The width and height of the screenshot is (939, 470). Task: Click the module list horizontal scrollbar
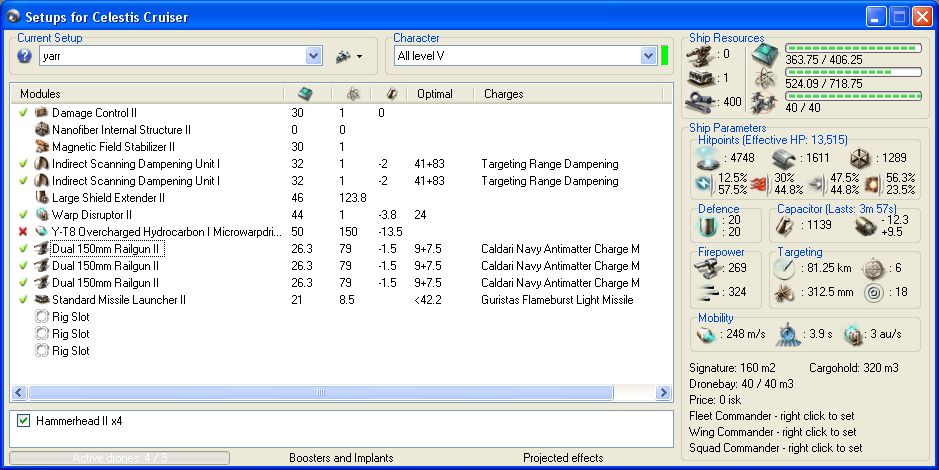[320, 393]
